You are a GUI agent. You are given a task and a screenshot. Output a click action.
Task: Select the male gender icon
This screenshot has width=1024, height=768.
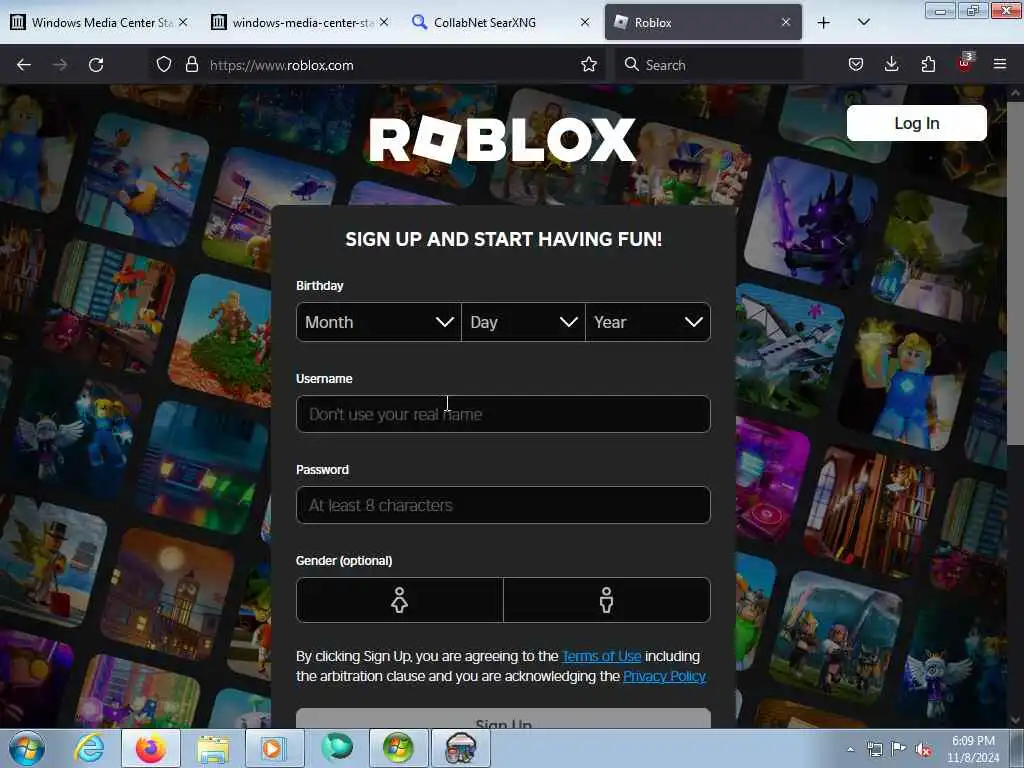(607, 600)
